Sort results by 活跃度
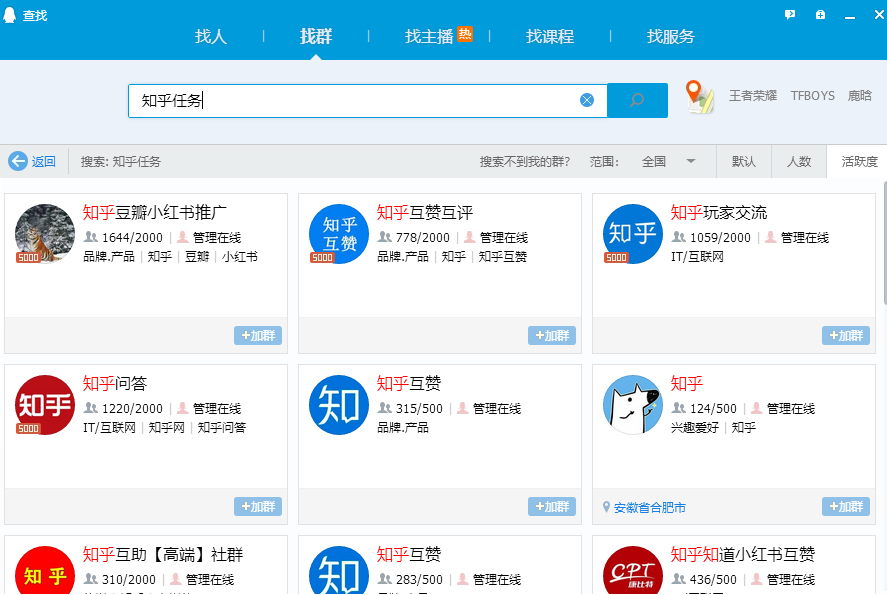This screenshot has width=887, height=595. tap(859, 161)
